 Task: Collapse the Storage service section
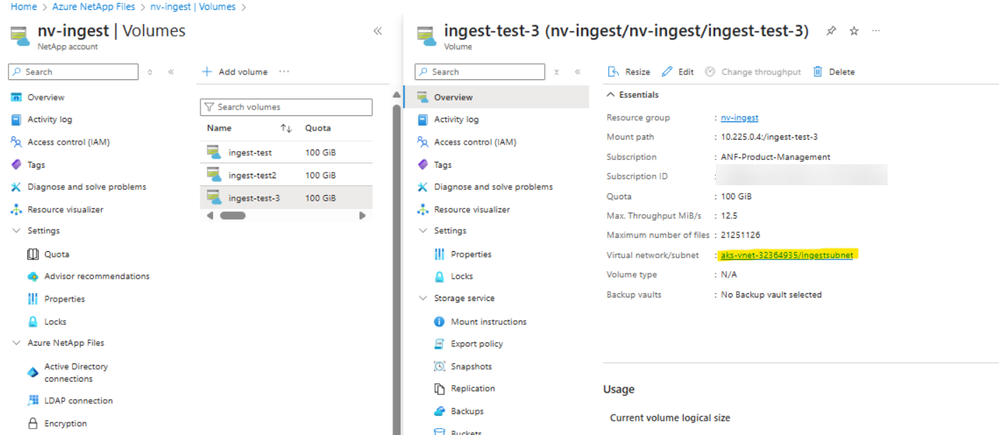(423, 298)
